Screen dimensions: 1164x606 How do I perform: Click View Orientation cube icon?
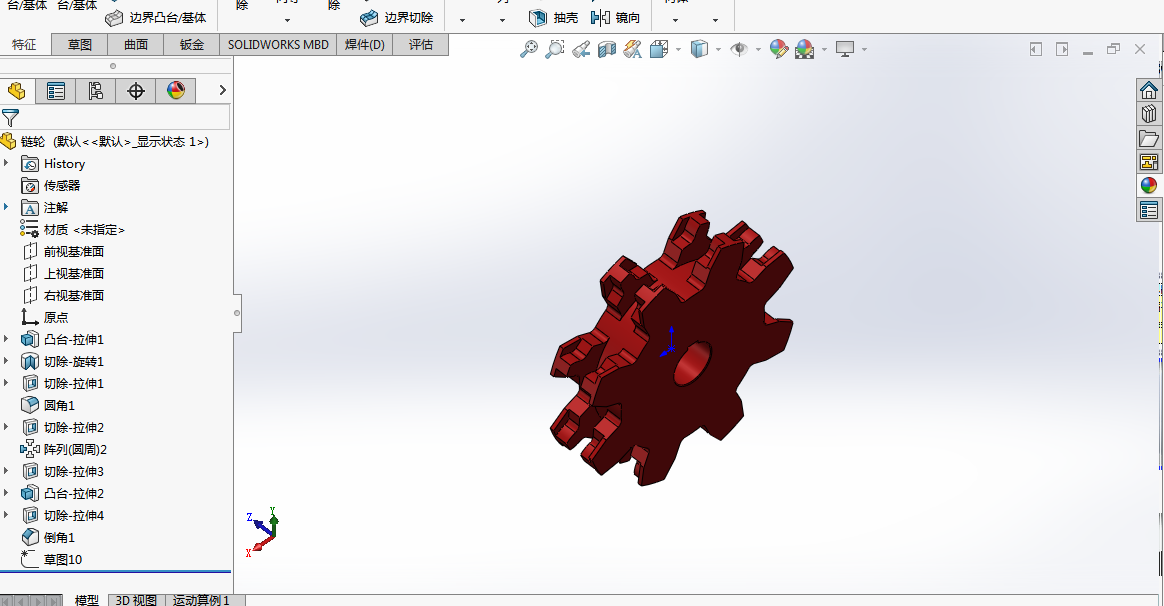click(658, 49)
